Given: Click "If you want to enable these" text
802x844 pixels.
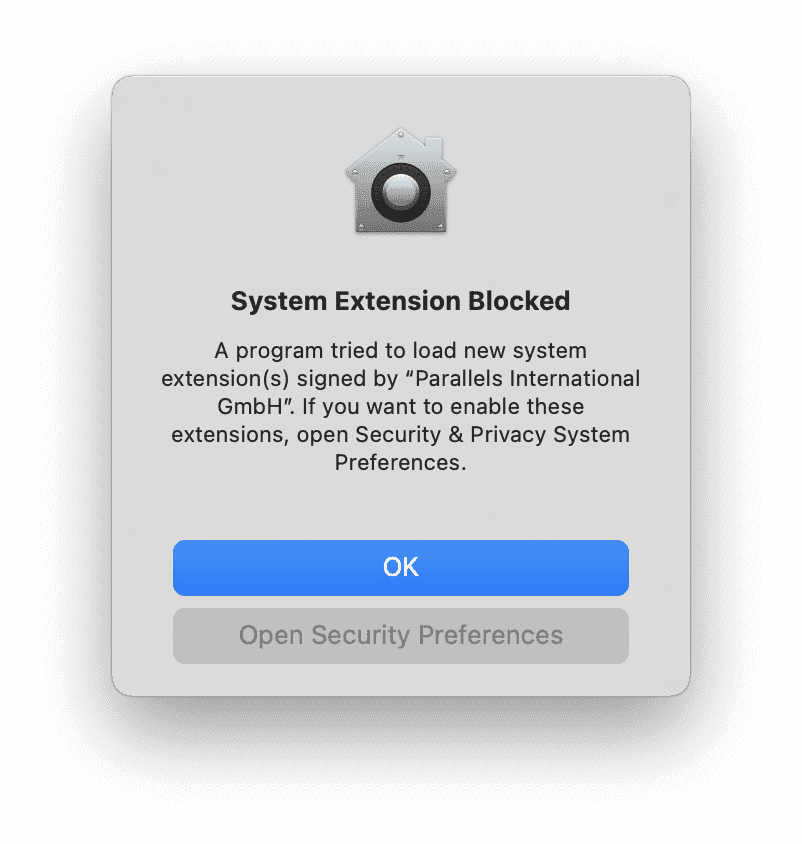Looking at the screenshot, I should [x=458, y=408].
